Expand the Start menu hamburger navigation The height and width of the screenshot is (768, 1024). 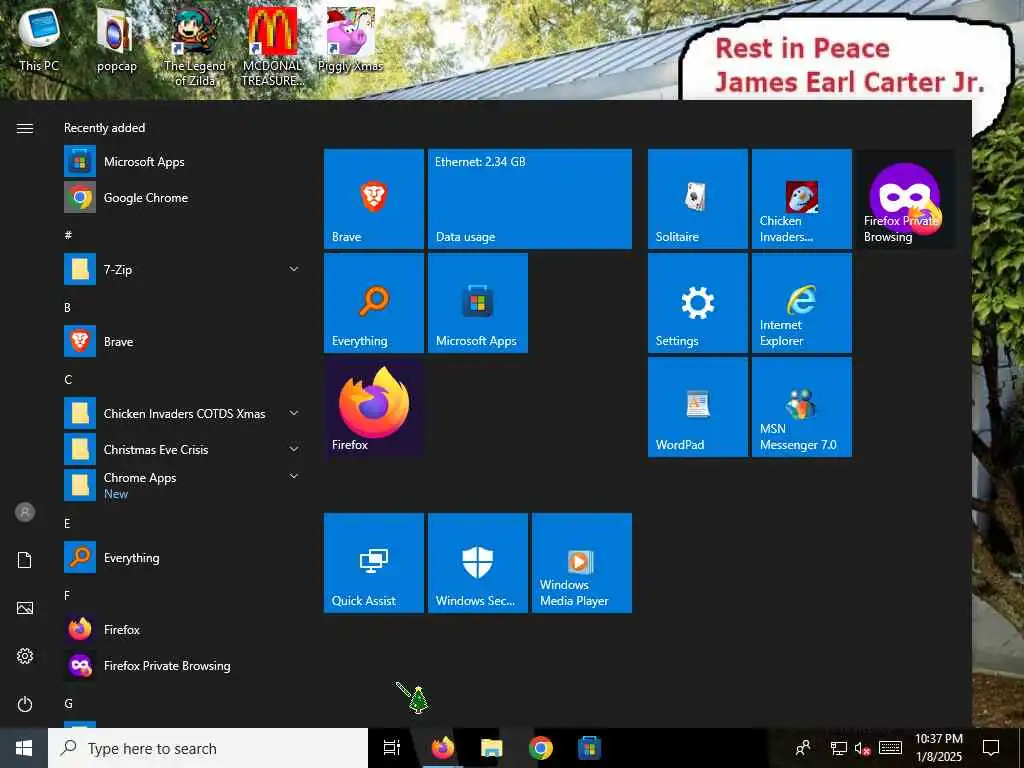pyautogui.click(x=25, y=128)
